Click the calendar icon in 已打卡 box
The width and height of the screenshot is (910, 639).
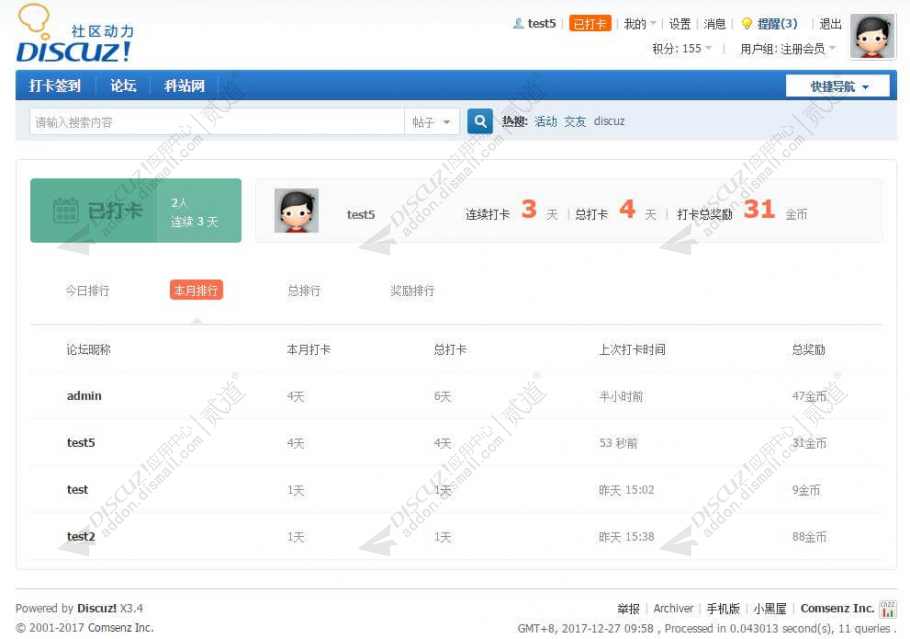[66, 211]
